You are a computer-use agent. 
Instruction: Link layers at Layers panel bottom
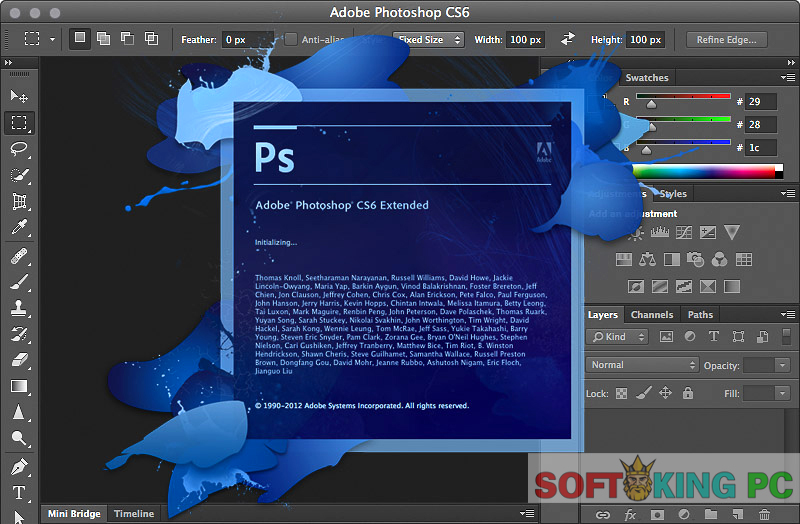[603, 514]
